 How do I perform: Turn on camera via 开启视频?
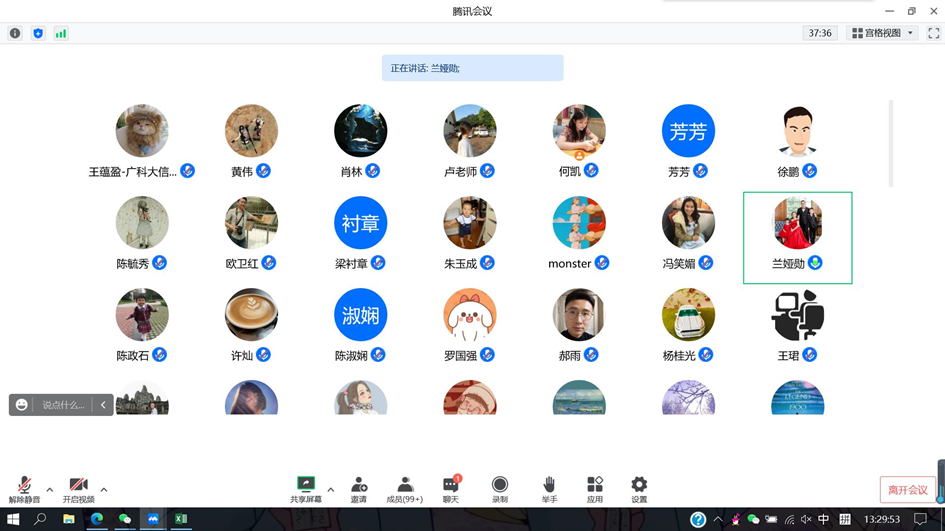[x=78, y=489]
